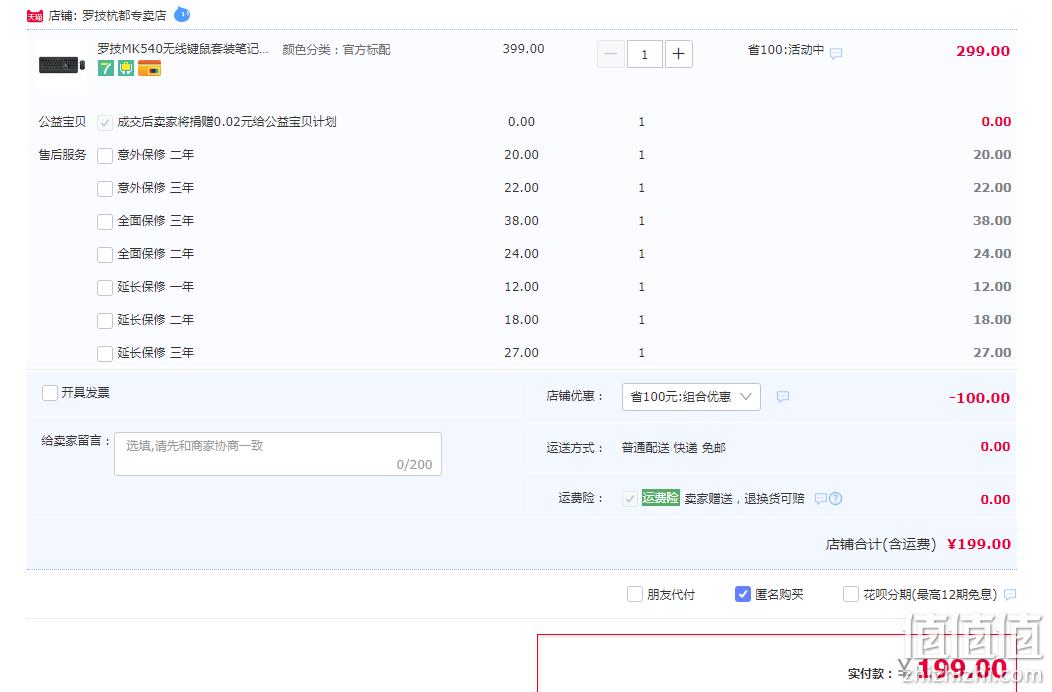Tick the 延长保修 二年 checkbox
This screenshot has height=692, width=1052.
[105, 320]
